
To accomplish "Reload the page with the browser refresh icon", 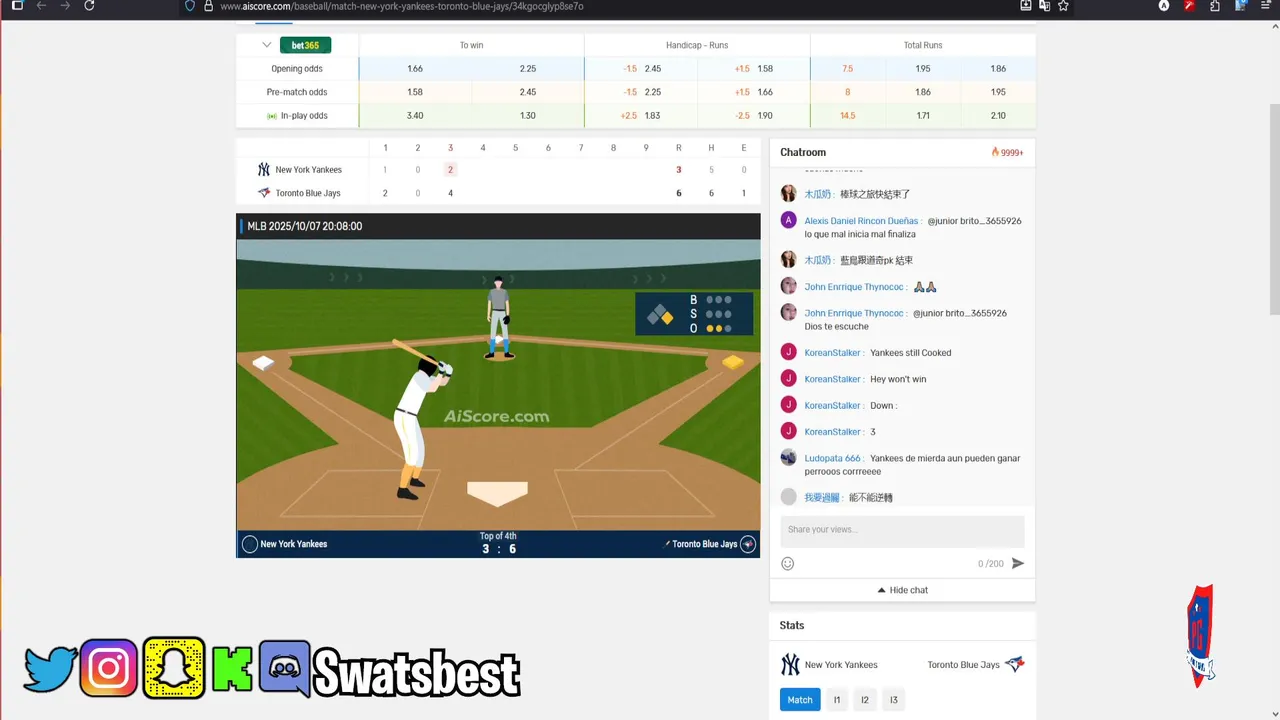I will pos(89,6).
